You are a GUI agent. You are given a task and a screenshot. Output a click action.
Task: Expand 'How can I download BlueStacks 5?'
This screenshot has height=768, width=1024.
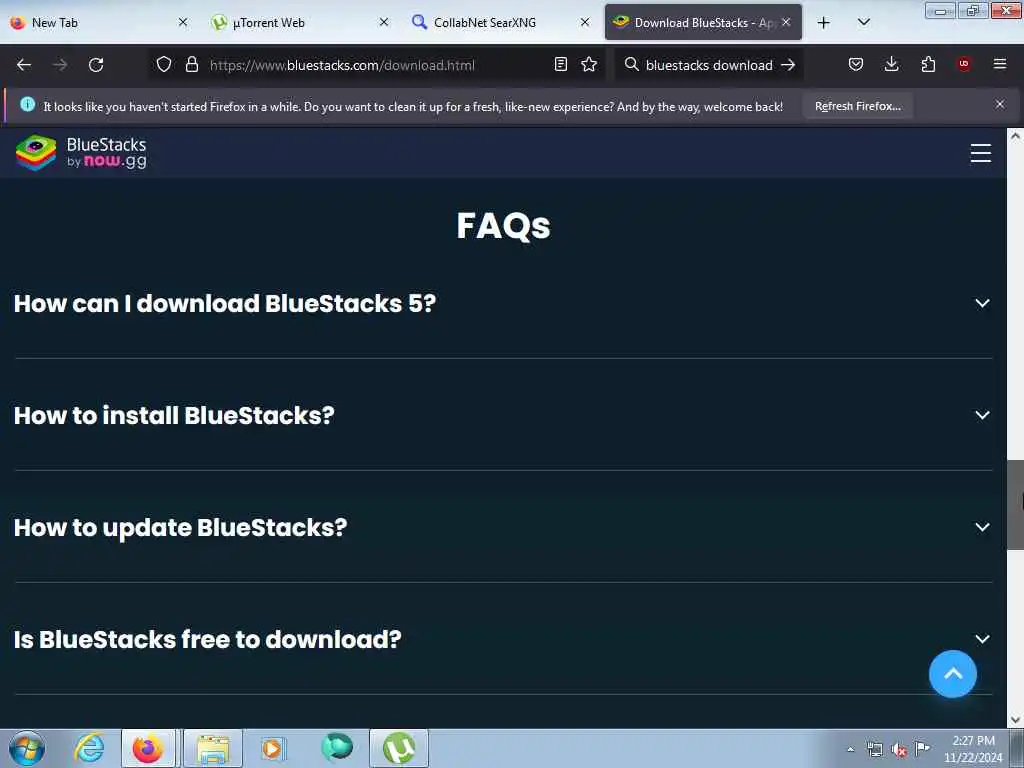click(x=503, y=304)
